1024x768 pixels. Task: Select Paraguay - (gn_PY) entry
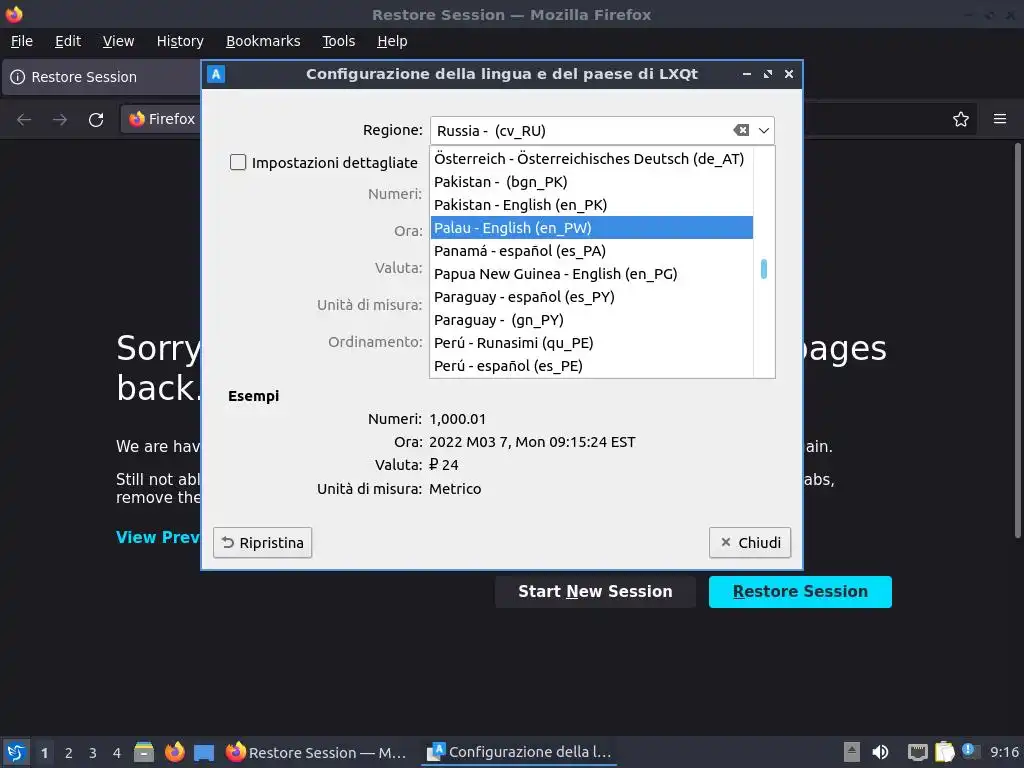591,319
